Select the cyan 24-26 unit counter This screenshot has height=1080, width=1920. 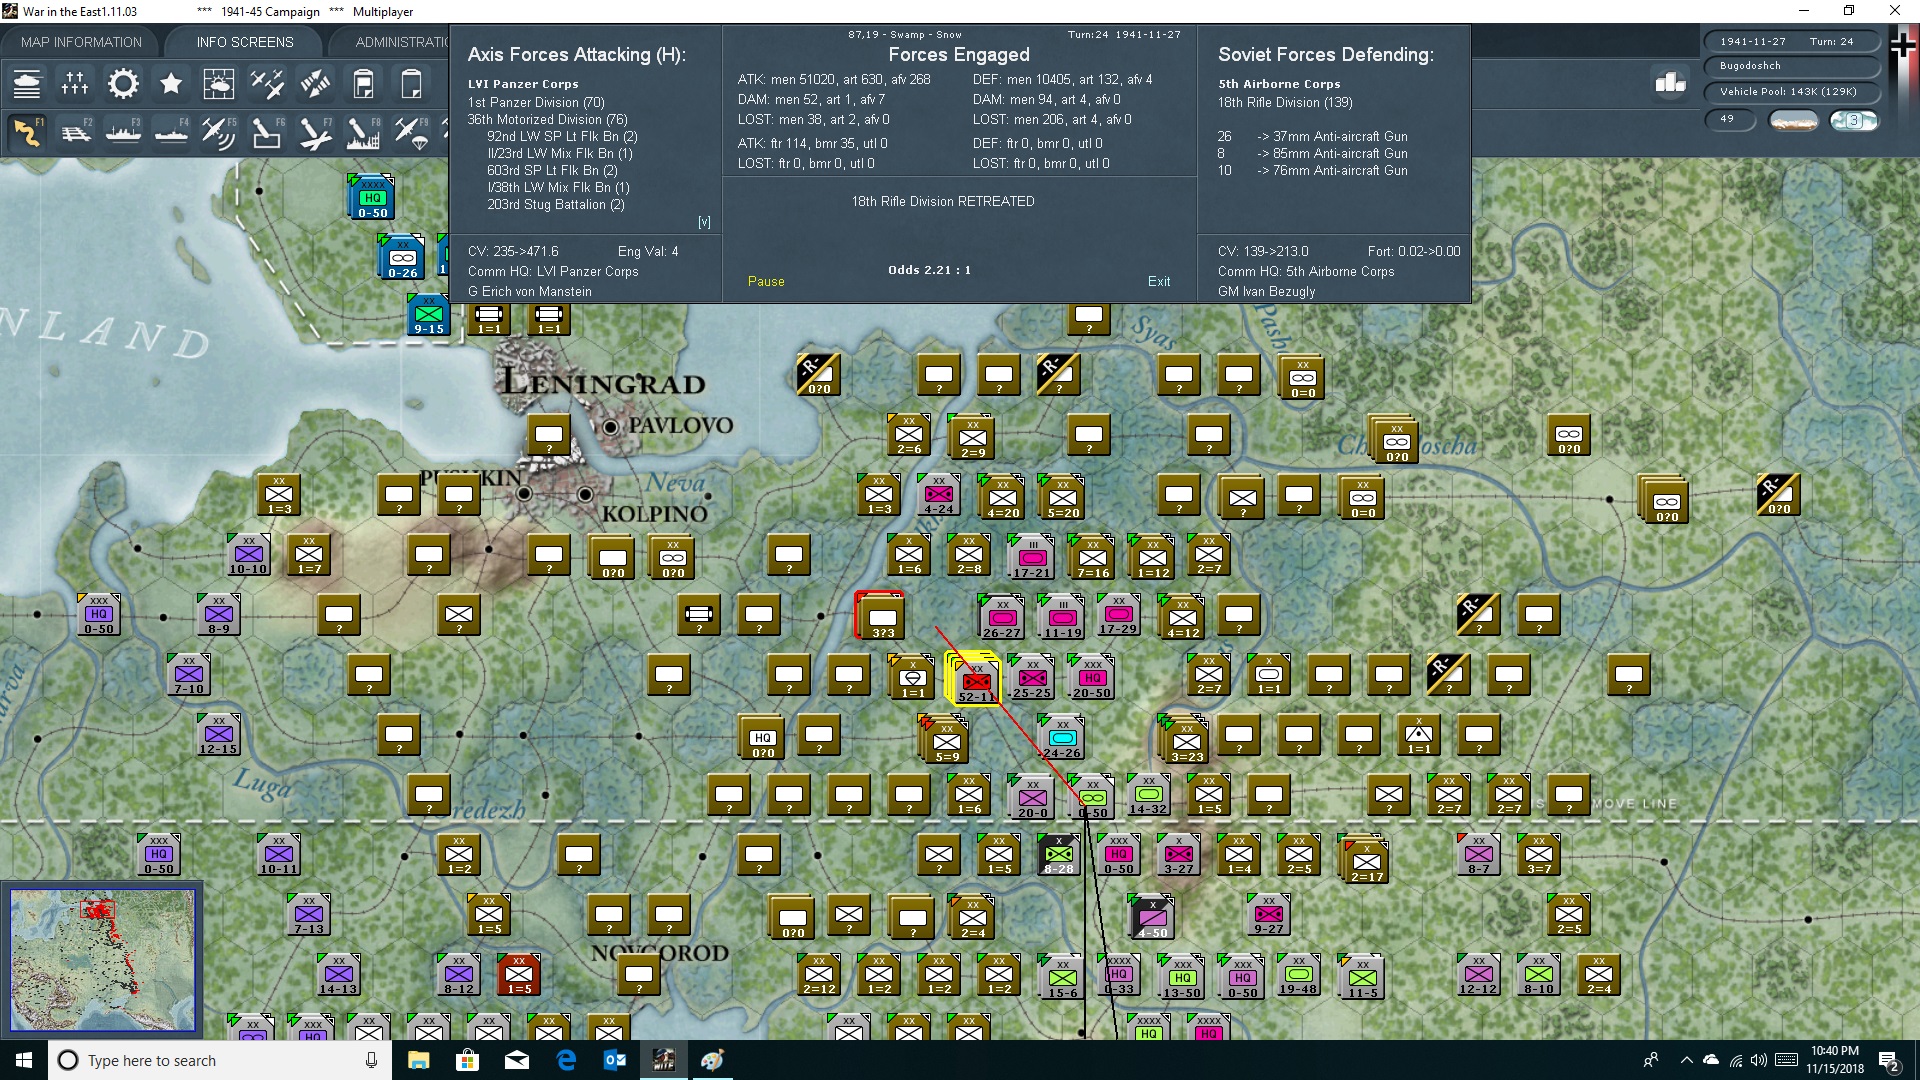[x=1061, y=736]
